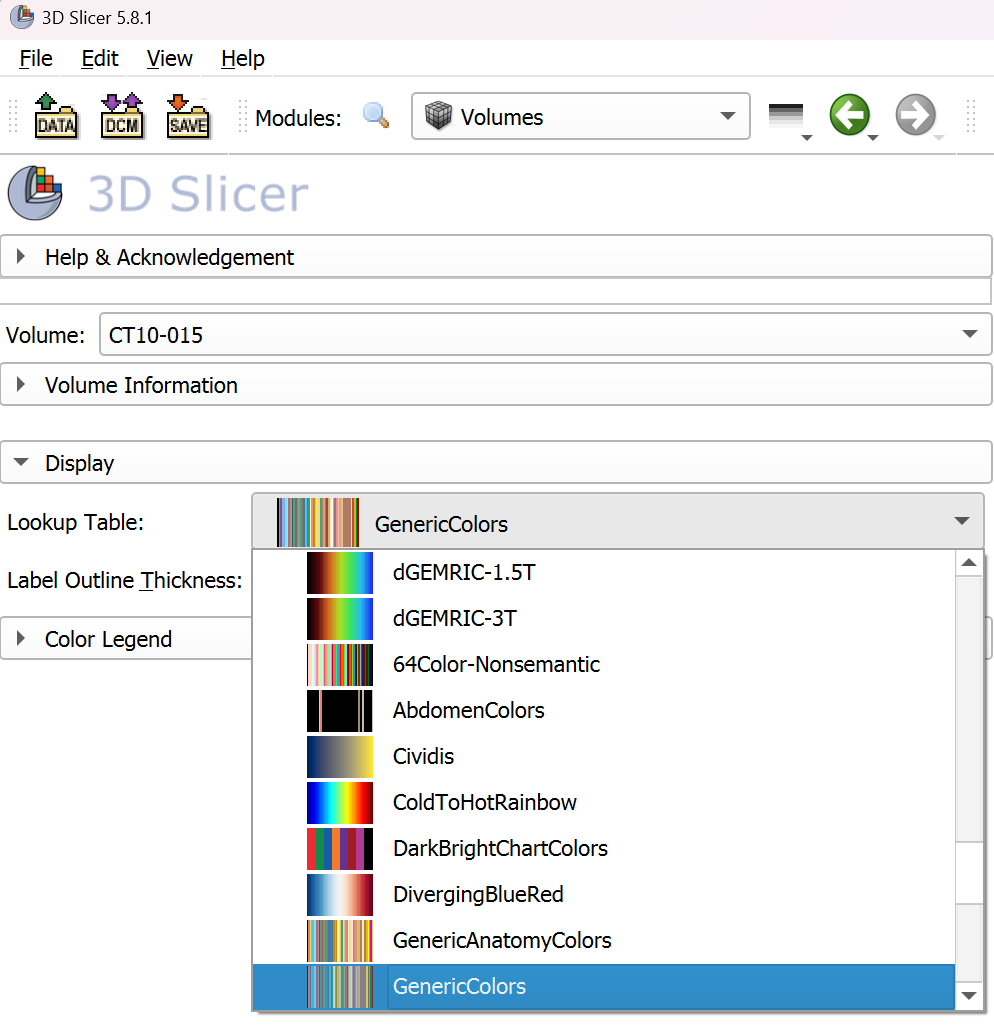The height and width of the screenshot is (1029, 994).
Task: Open the Volumes module selector dropdown
Action: tap(580, 116)
